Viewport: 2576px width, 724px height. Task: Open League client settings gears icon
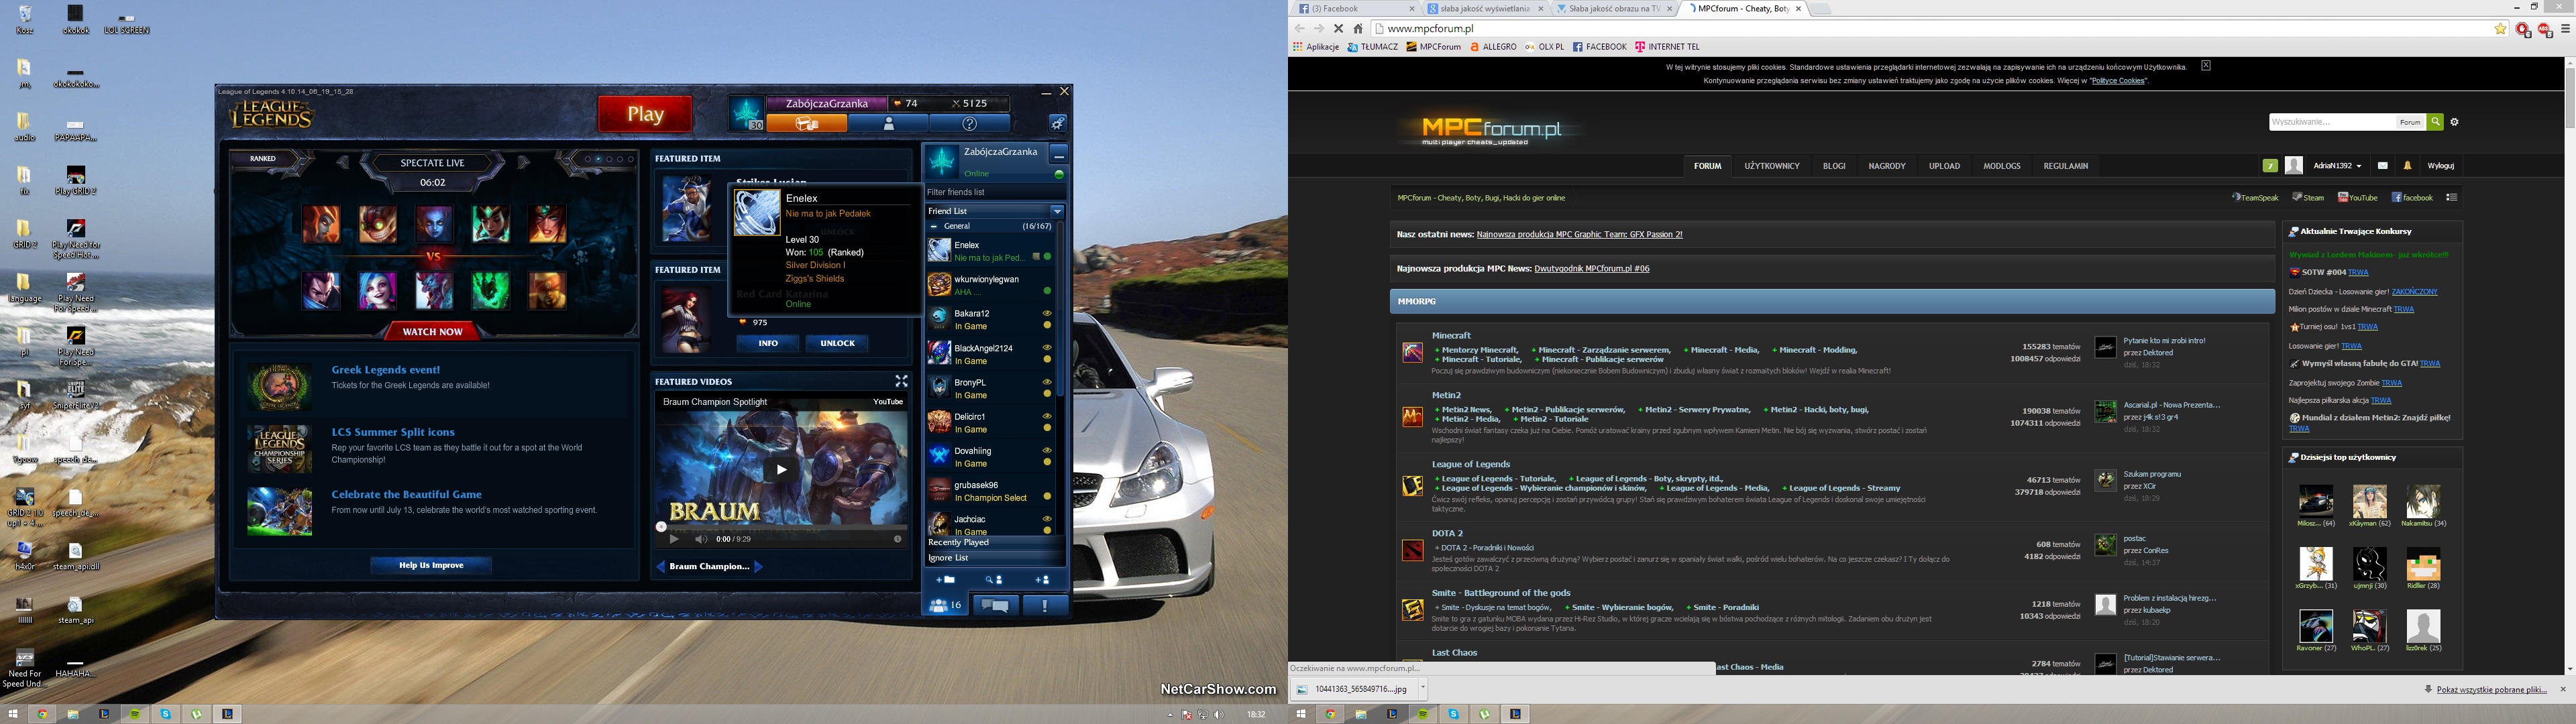pos(1057,123)
